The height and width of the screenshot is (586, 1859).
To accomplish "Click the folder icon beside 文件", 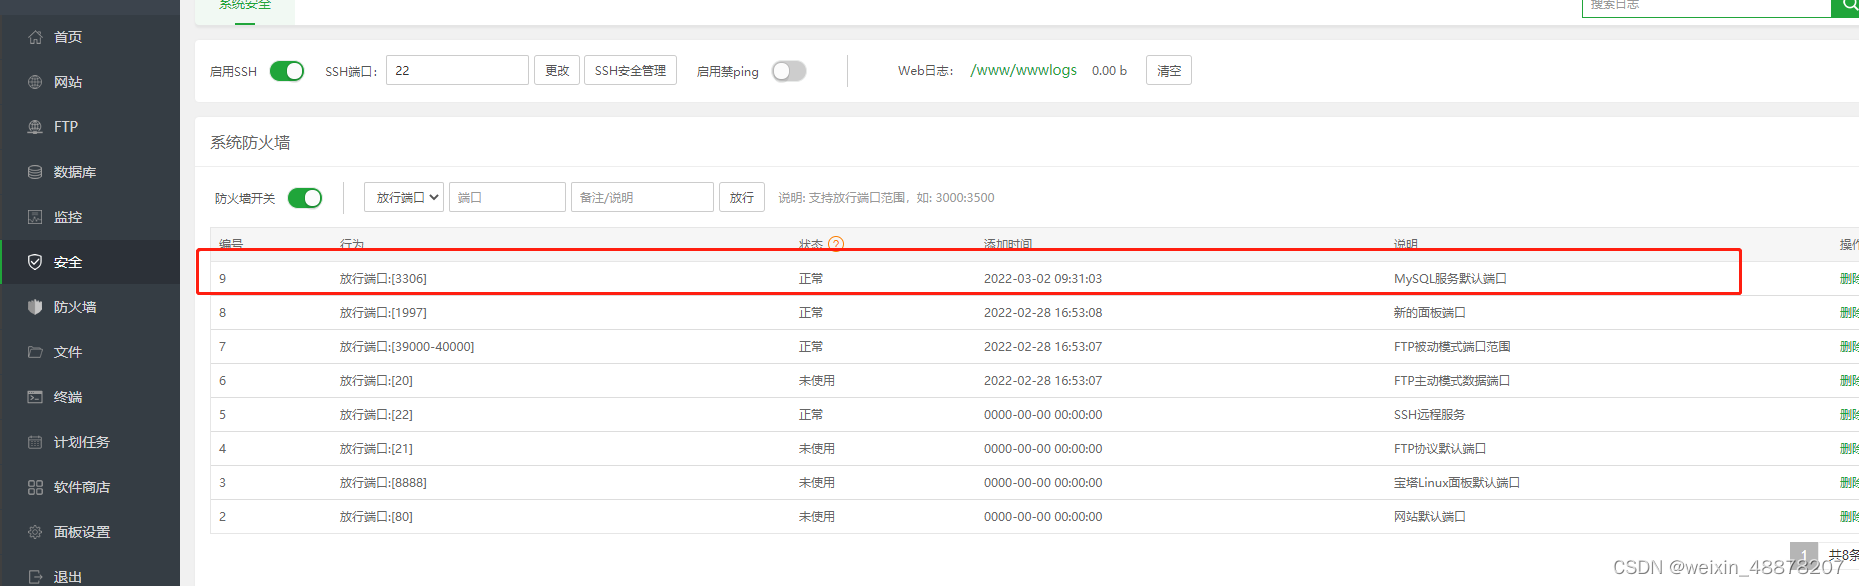I will pos(35,352).
